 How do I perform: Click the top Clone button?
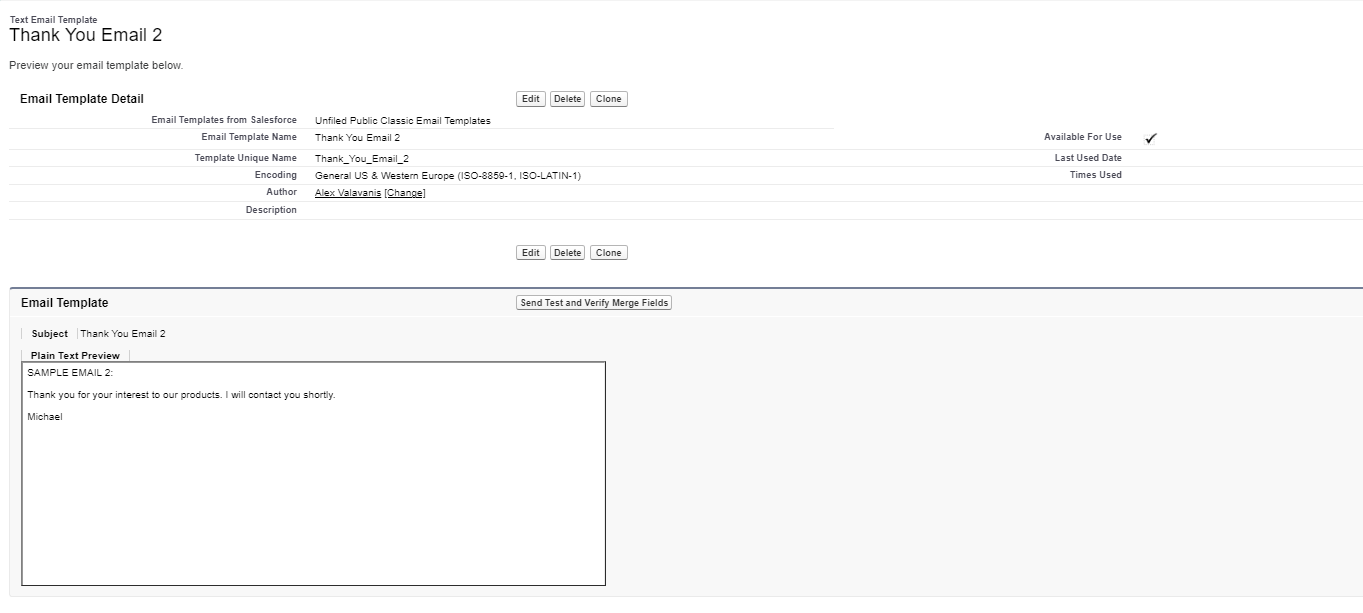(x=608, y=99)
